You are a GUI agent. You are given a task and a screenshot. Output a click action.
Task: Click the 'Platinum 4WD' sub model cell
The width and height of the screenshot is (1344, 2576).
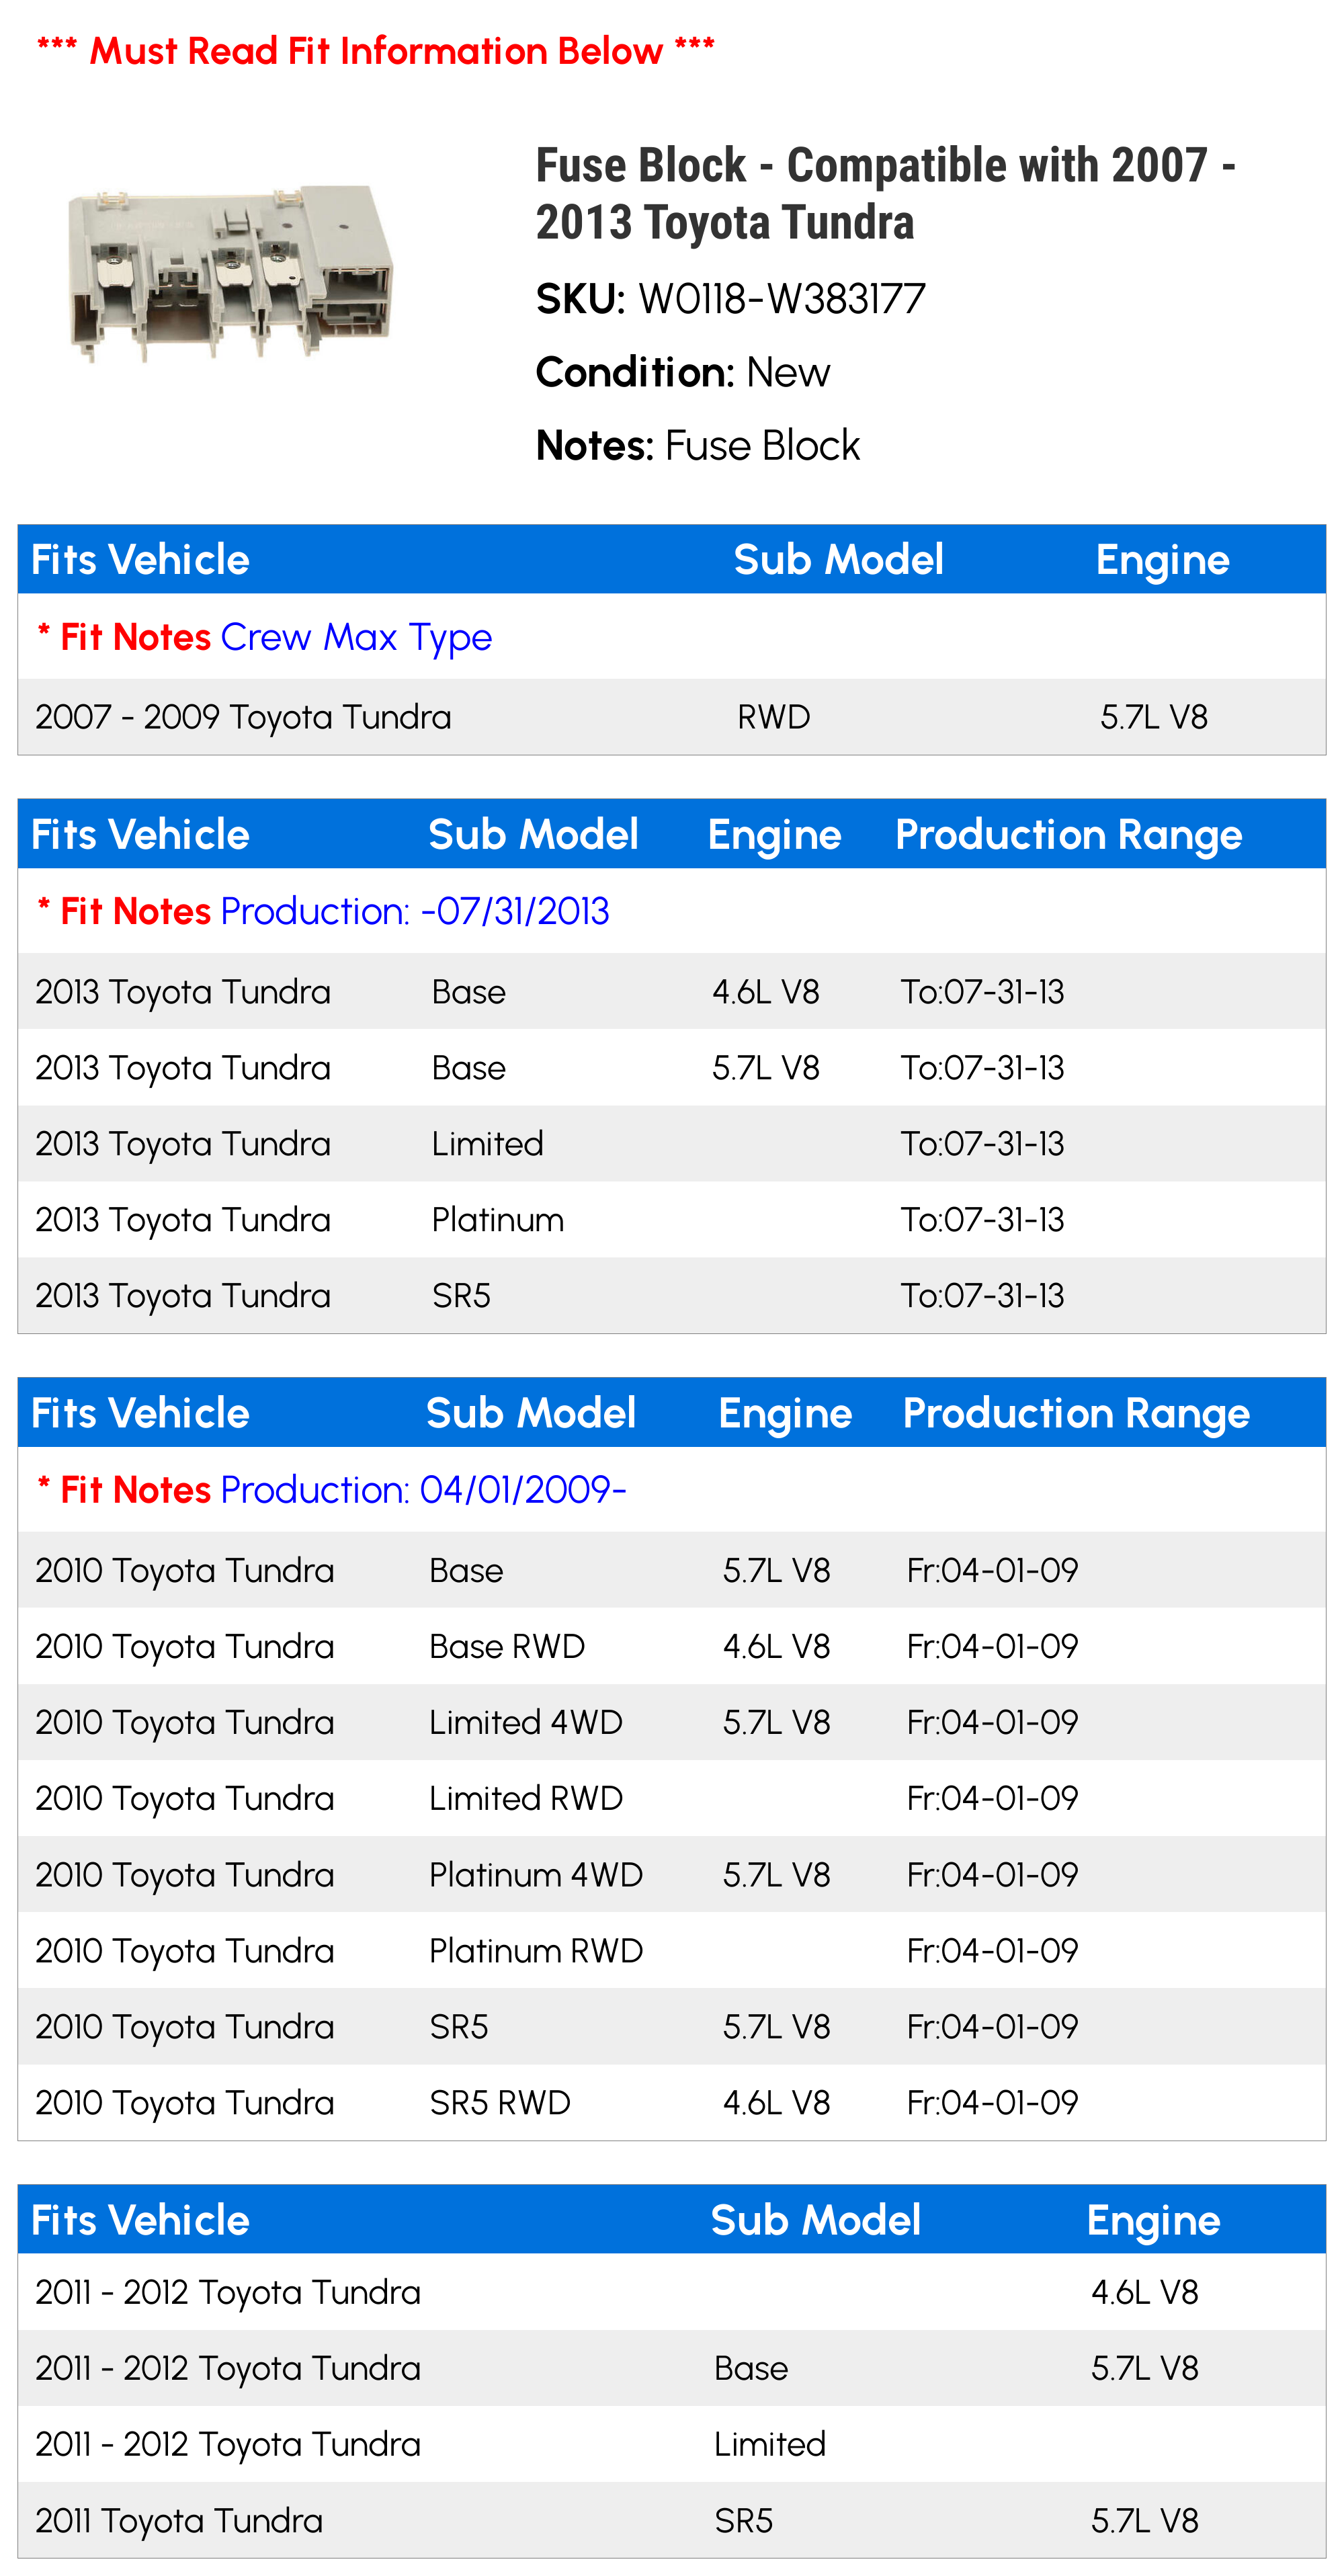536,1875
